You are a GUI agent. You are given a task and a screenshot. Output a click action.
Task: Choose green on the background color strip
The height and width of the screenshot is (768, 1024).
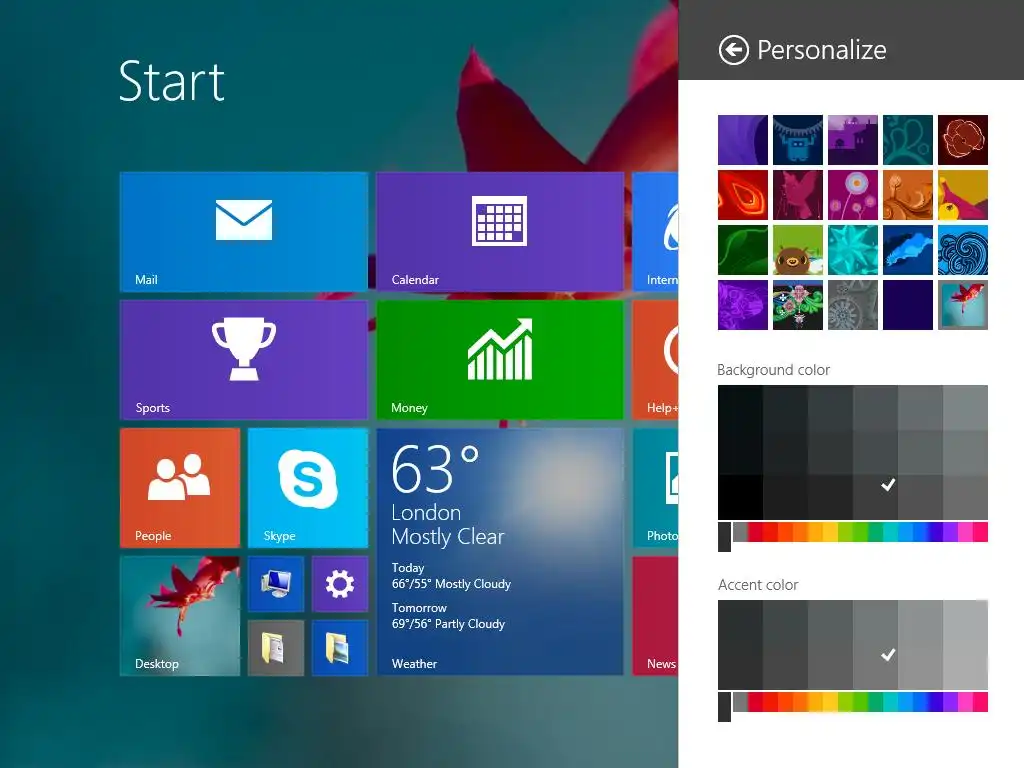(x=861, y=532)
